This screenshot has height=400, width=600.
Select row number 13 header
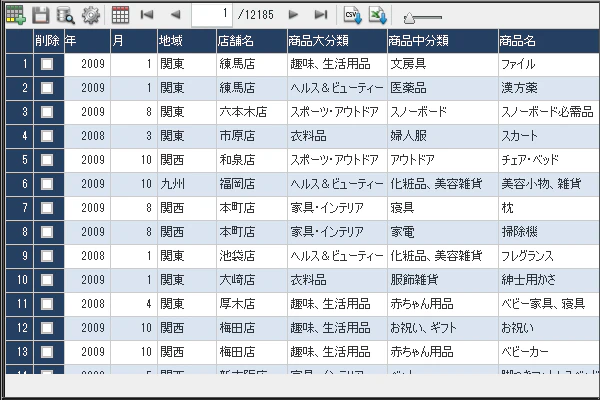(x=20, y=352)
